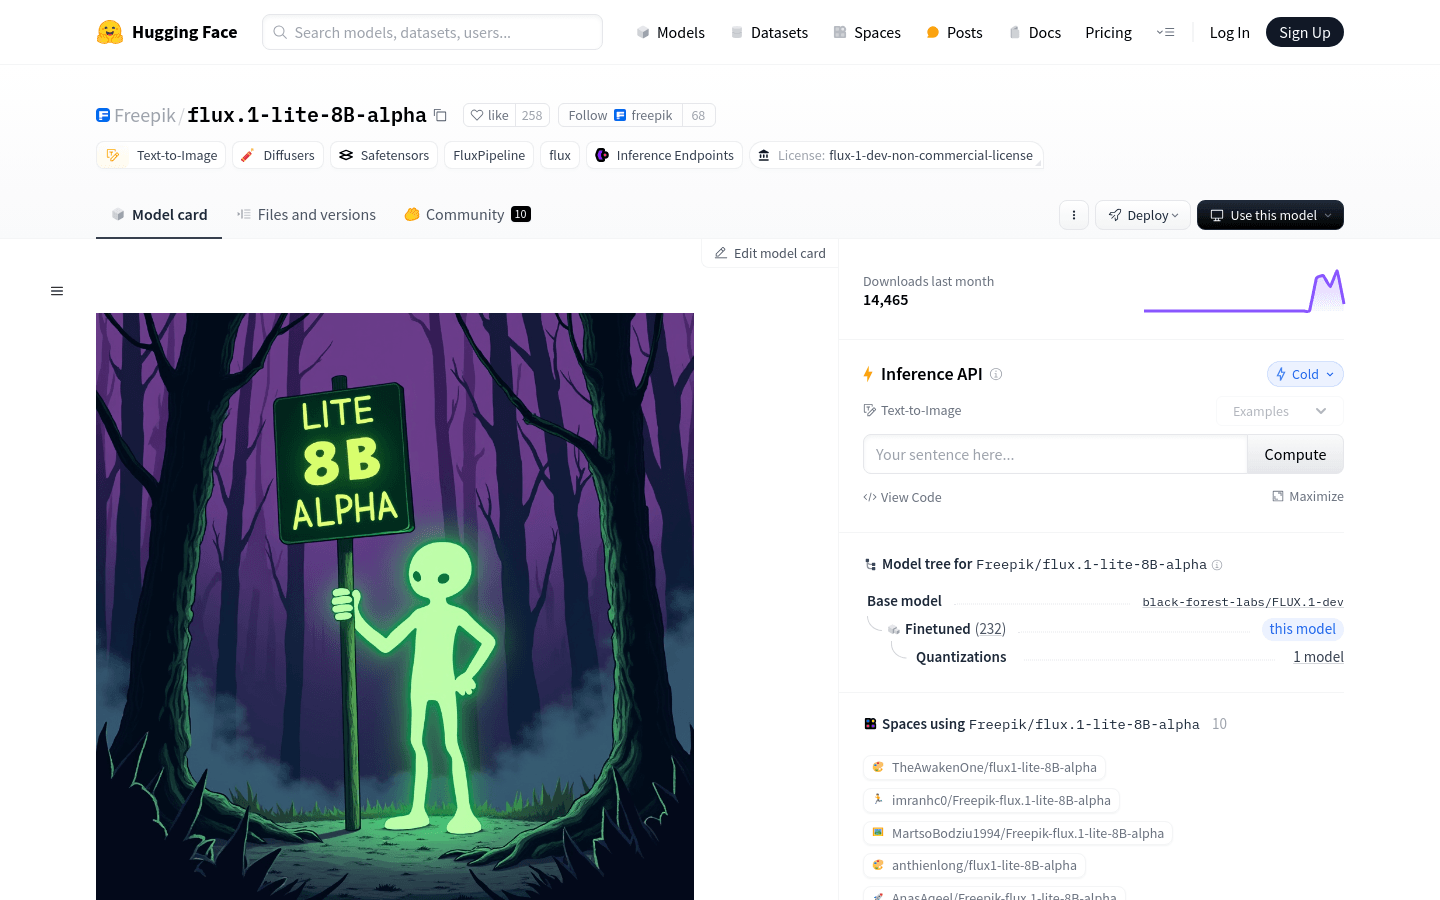Click the Freepik organization avatar icon

point(103,115)
